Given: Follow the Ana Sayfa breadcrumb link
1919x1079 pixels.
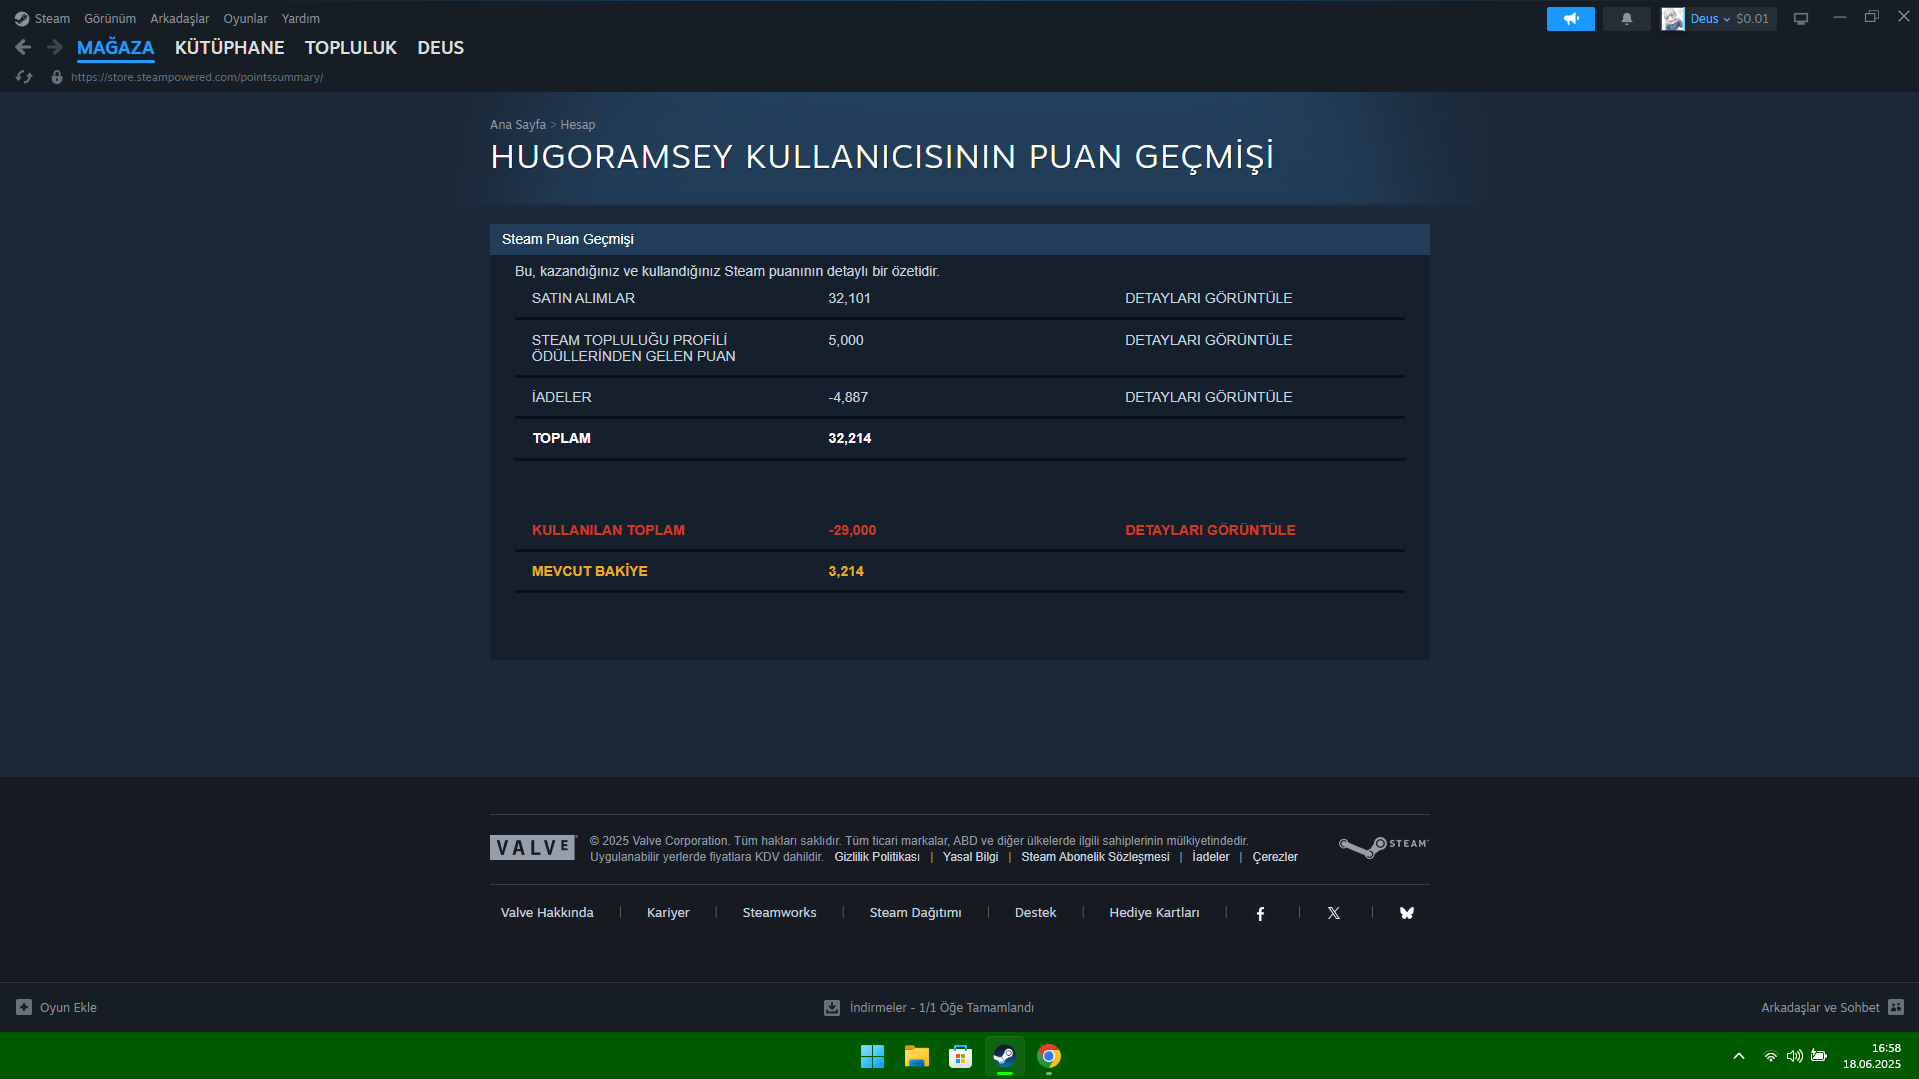Looking at the screenshot, I should click(518, 125).
